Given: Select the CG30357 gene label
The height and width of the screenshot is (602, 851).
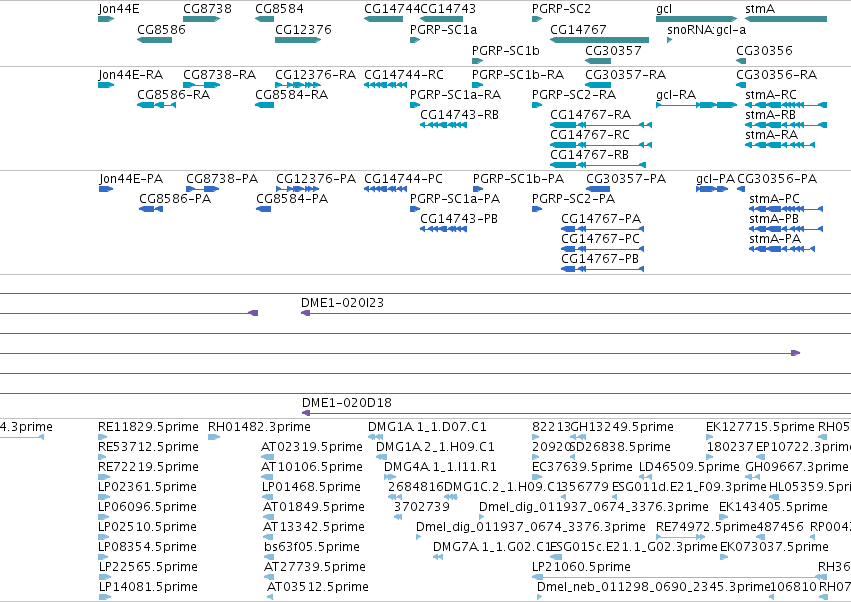Looking at the screenshot, I should pos(613,50).
